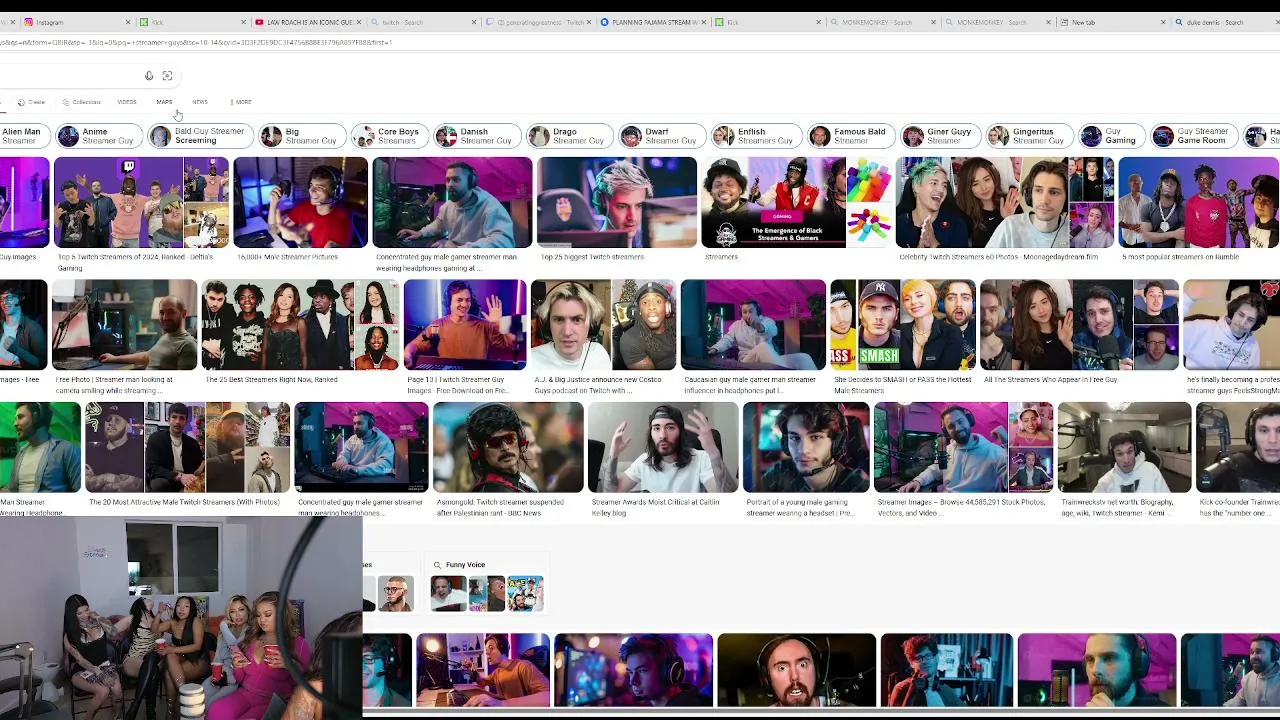Viewport: 1280px width, 720px height.
Task: Open the Funny Voice related search
Action: [x=487, y=584]
